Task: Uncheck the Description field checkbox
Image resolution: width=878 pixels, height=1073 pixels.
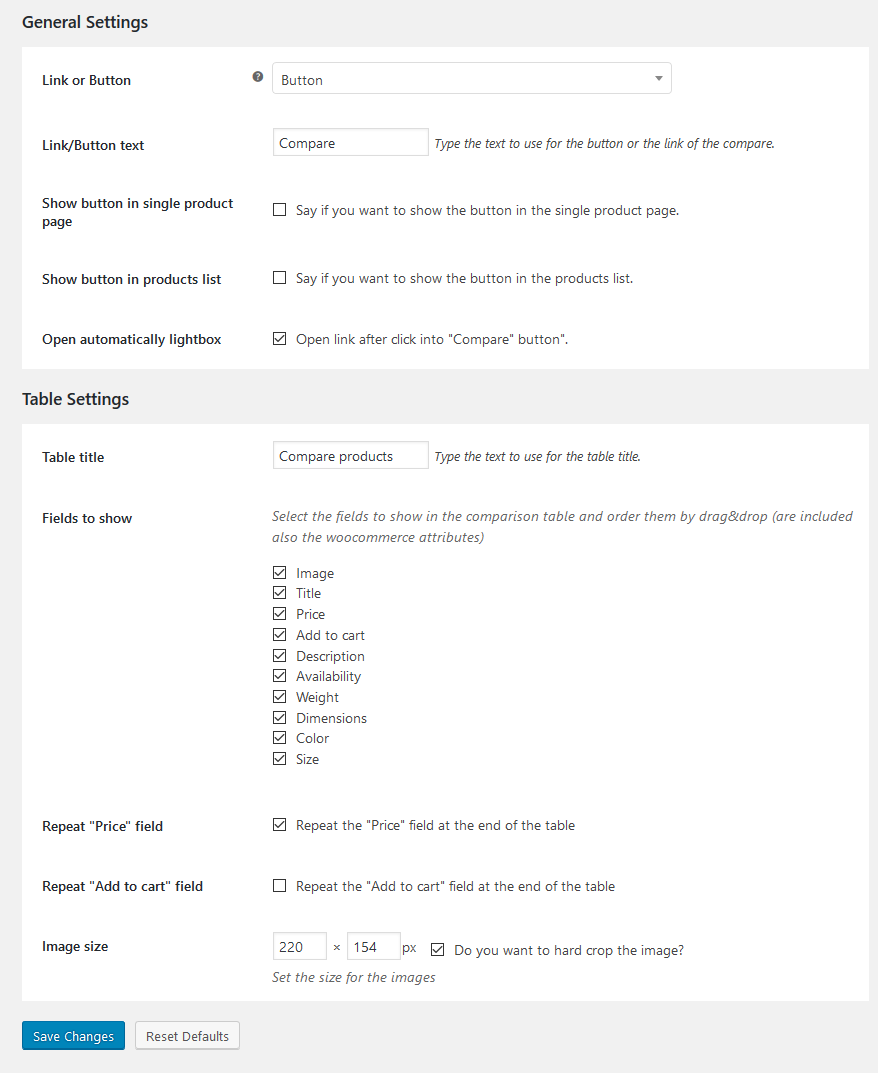Action: click(x=280, y=656)
